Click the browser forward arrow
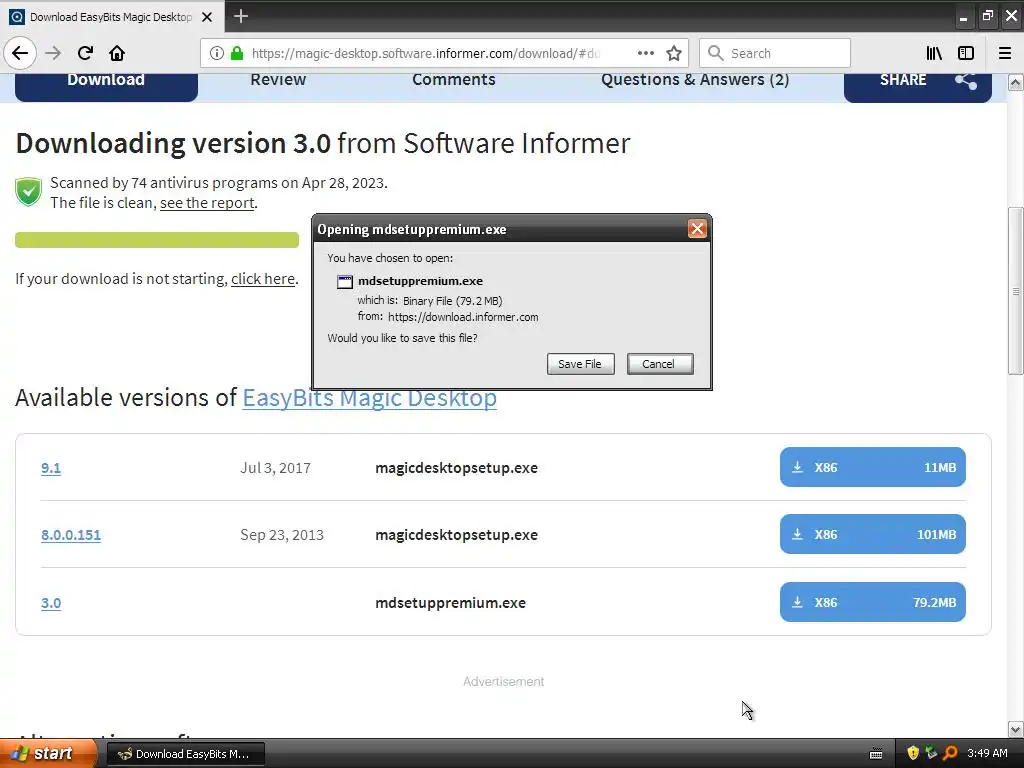 [x=53, y=53]
